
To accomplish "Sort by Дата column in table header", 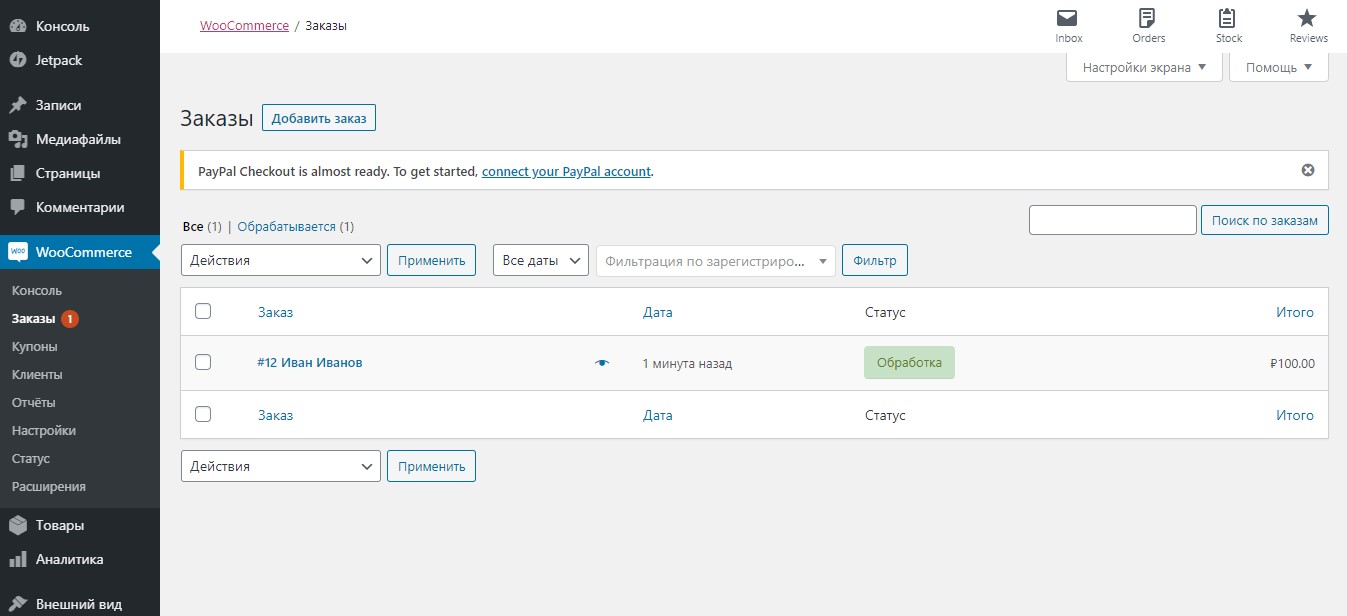I will point(657,312).
